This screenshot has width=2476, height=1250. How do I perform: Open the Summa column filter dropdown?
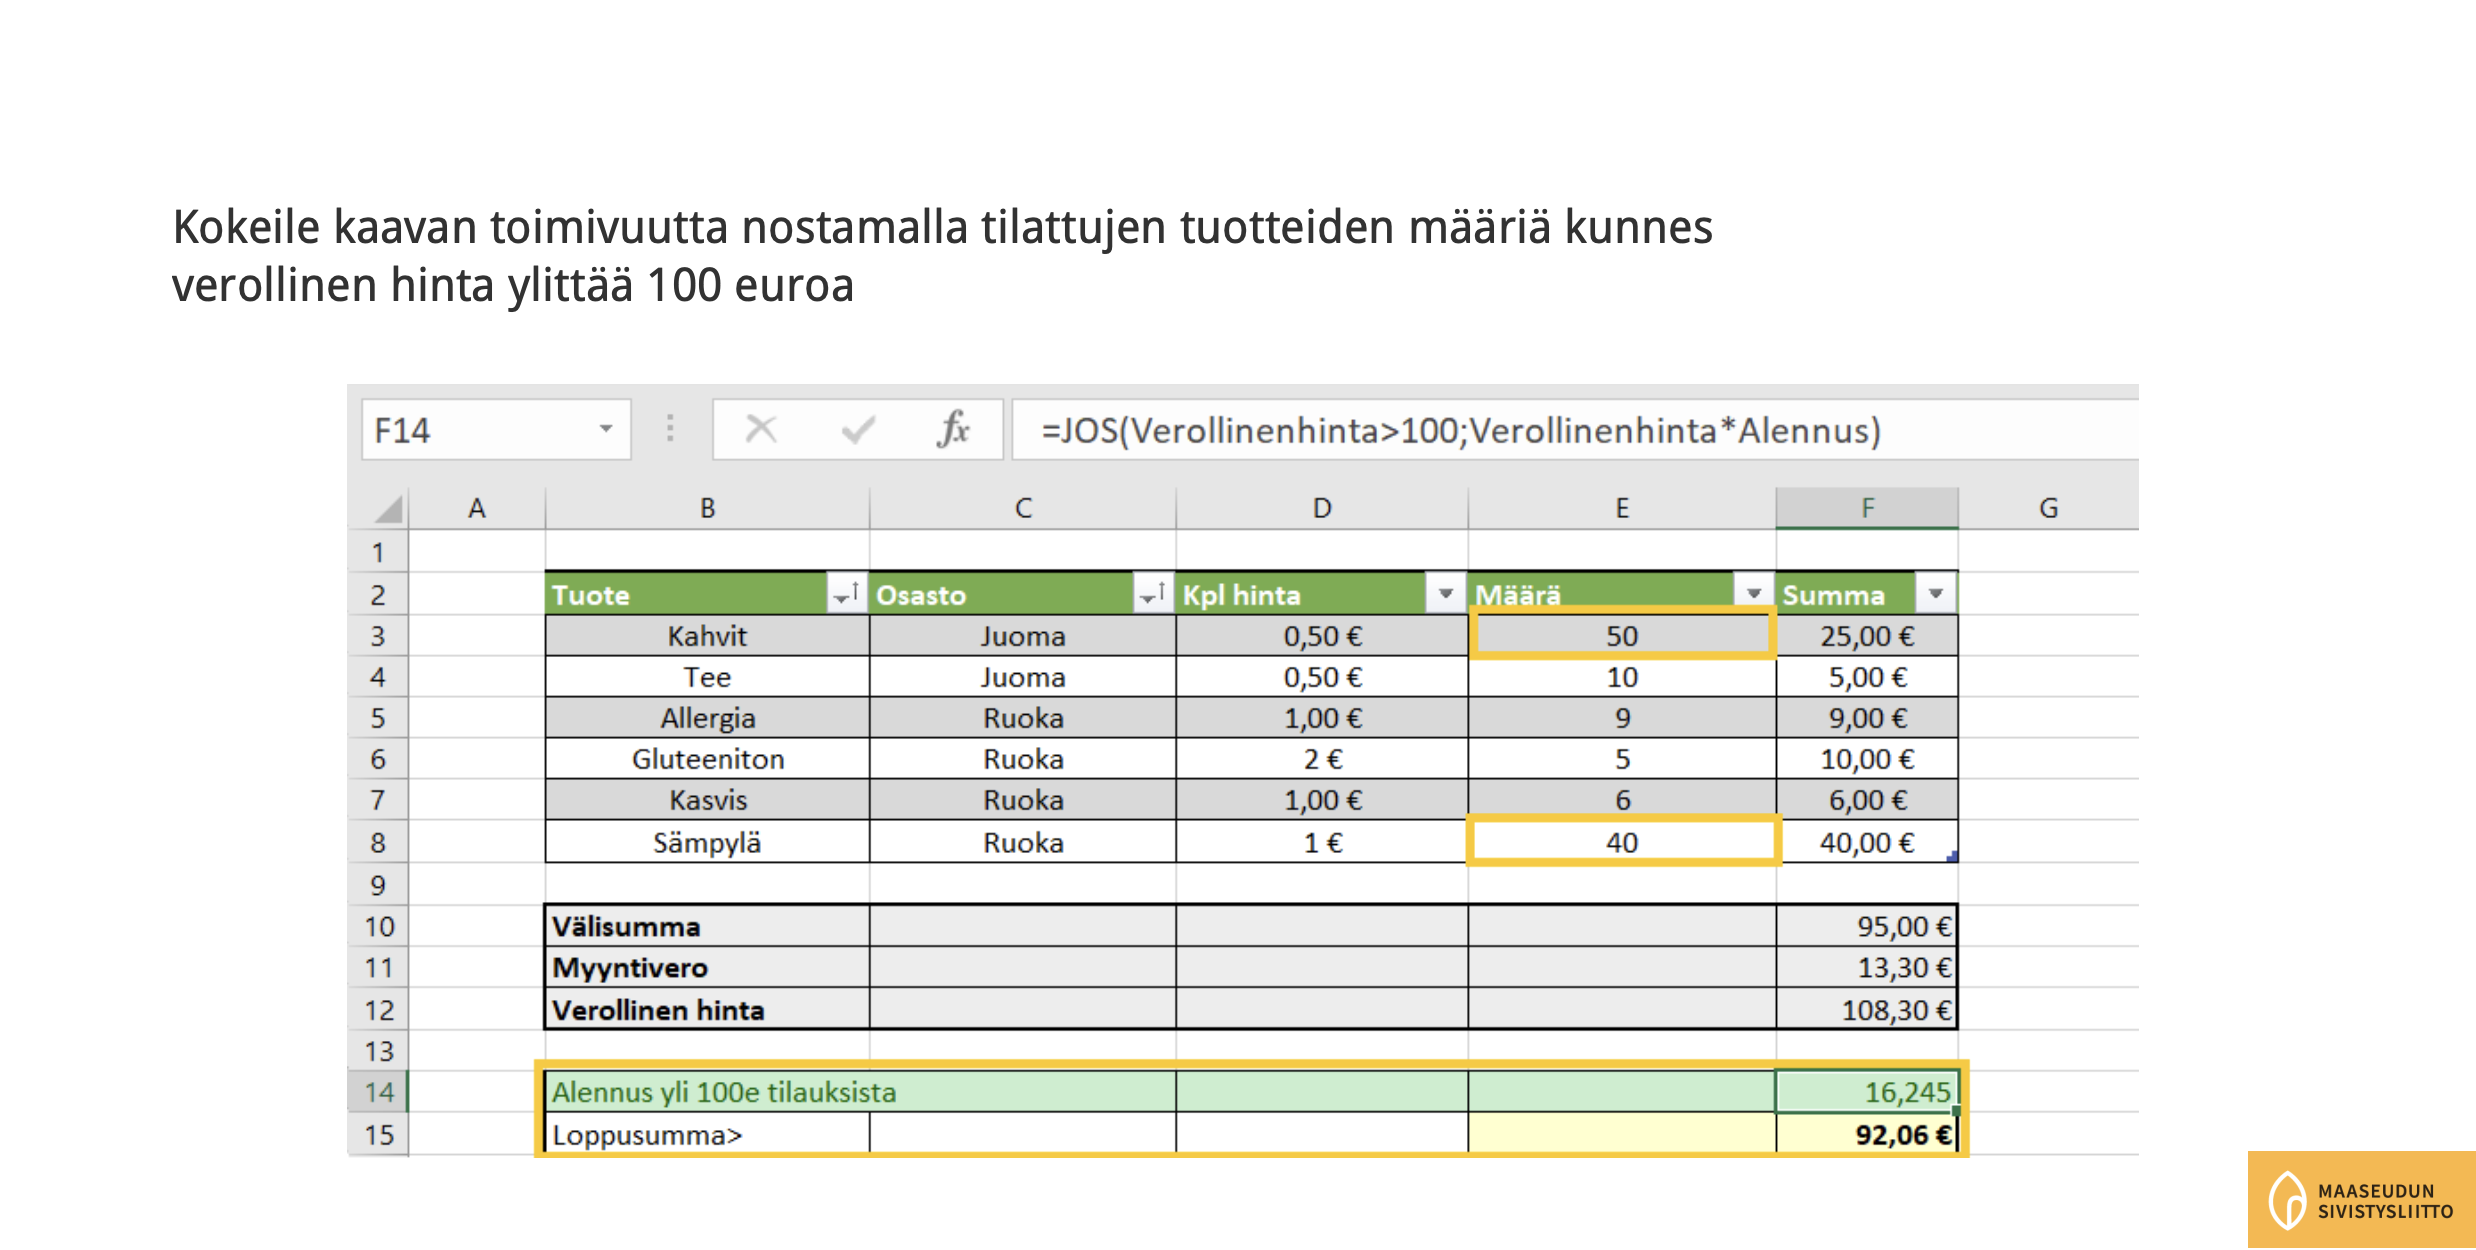click(x=1936, y=594)
